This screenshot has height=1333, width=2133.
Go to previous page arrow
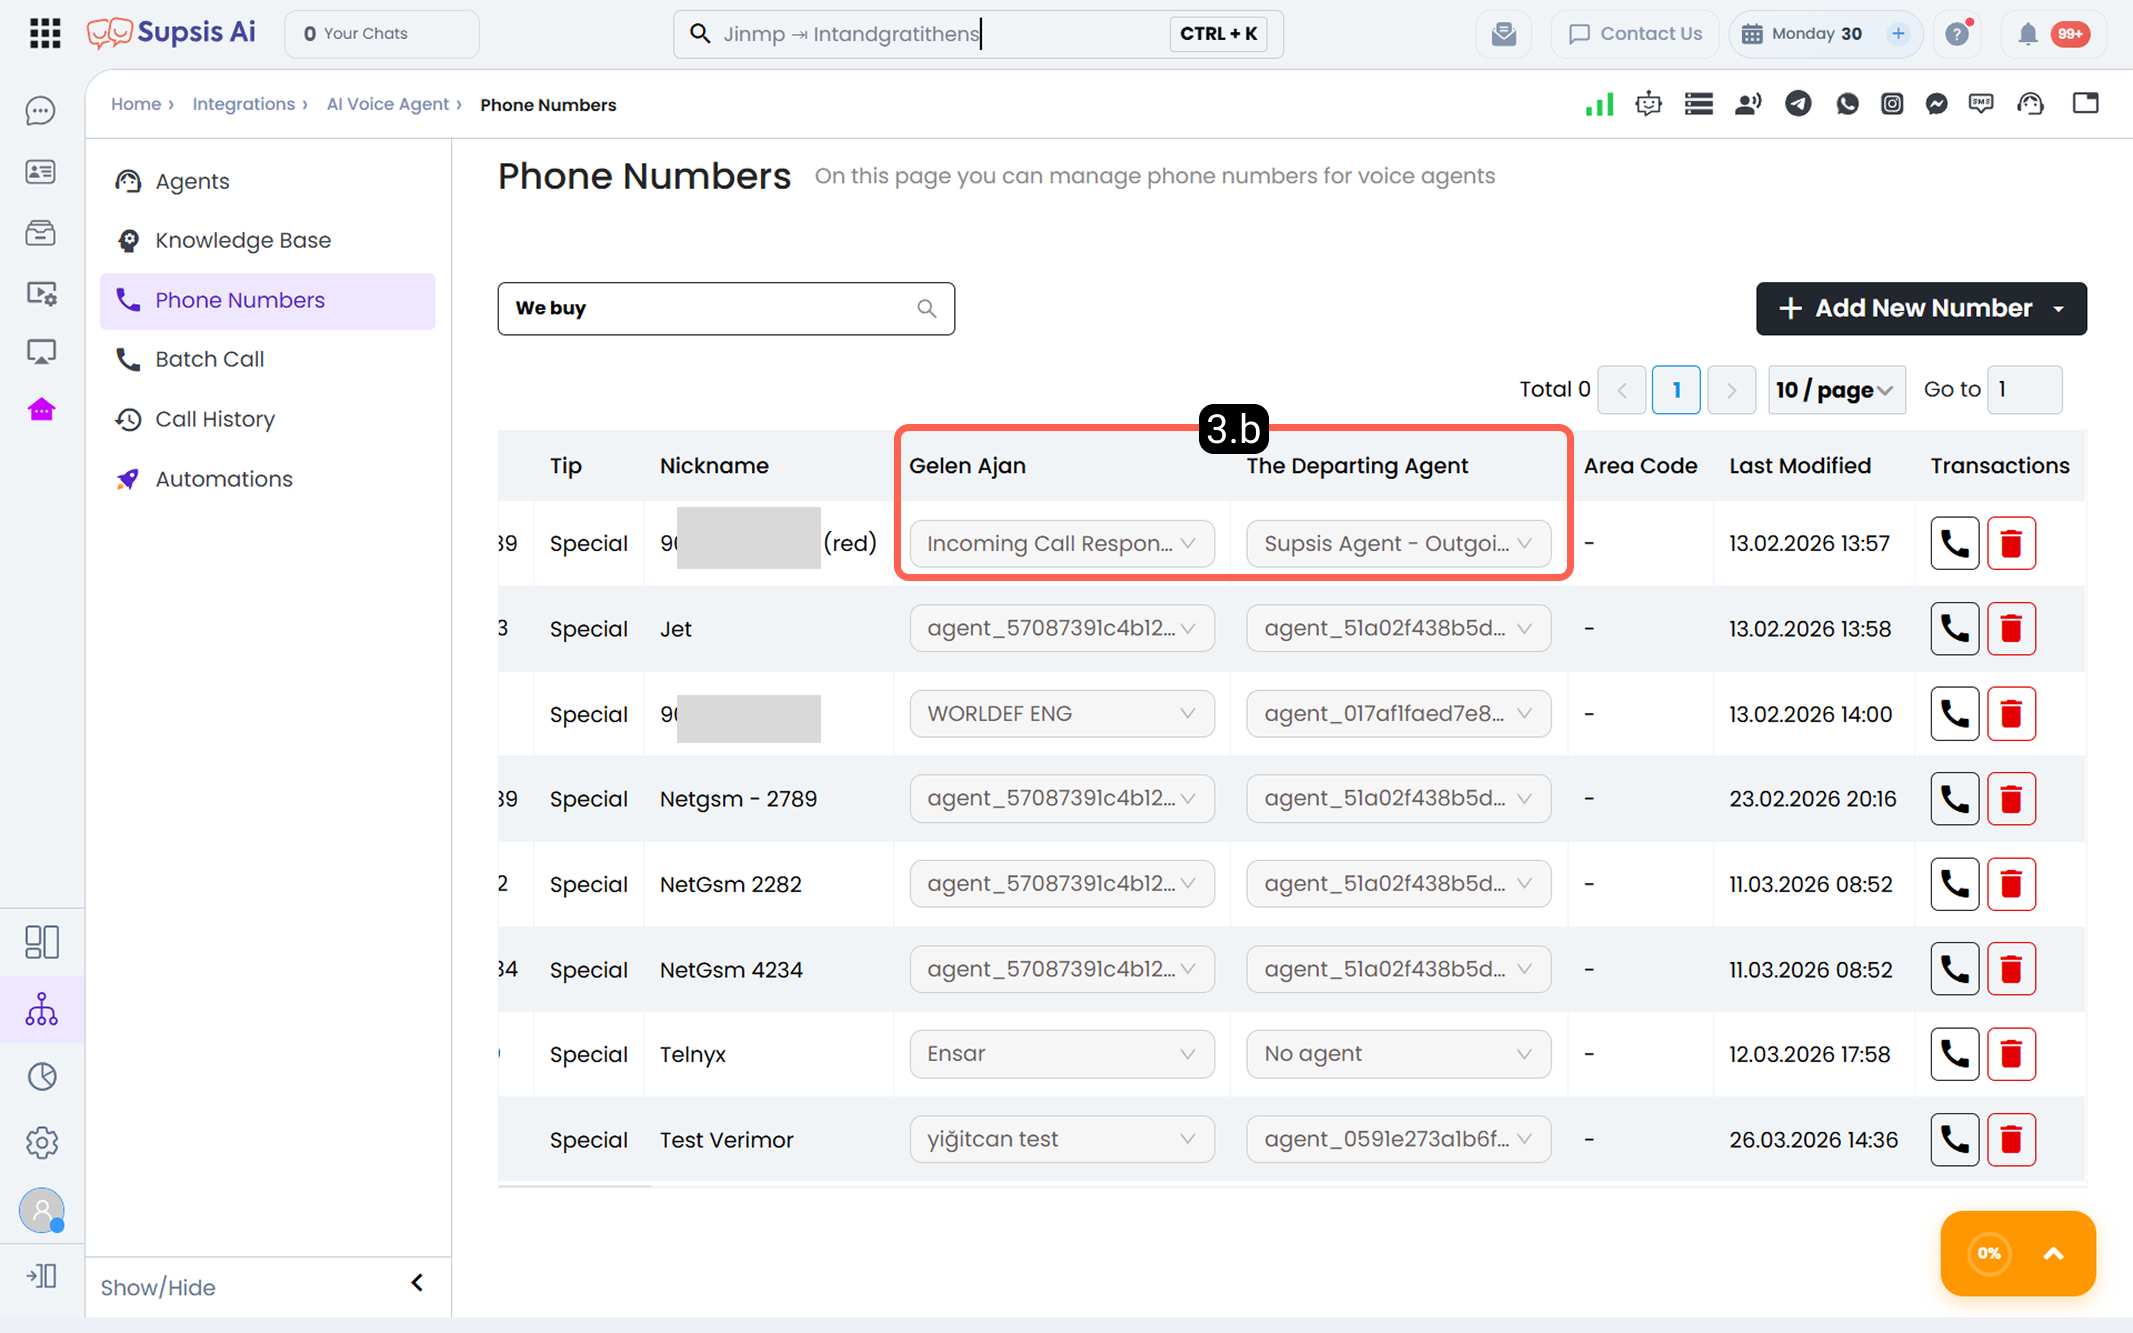tap(1622, 390)
